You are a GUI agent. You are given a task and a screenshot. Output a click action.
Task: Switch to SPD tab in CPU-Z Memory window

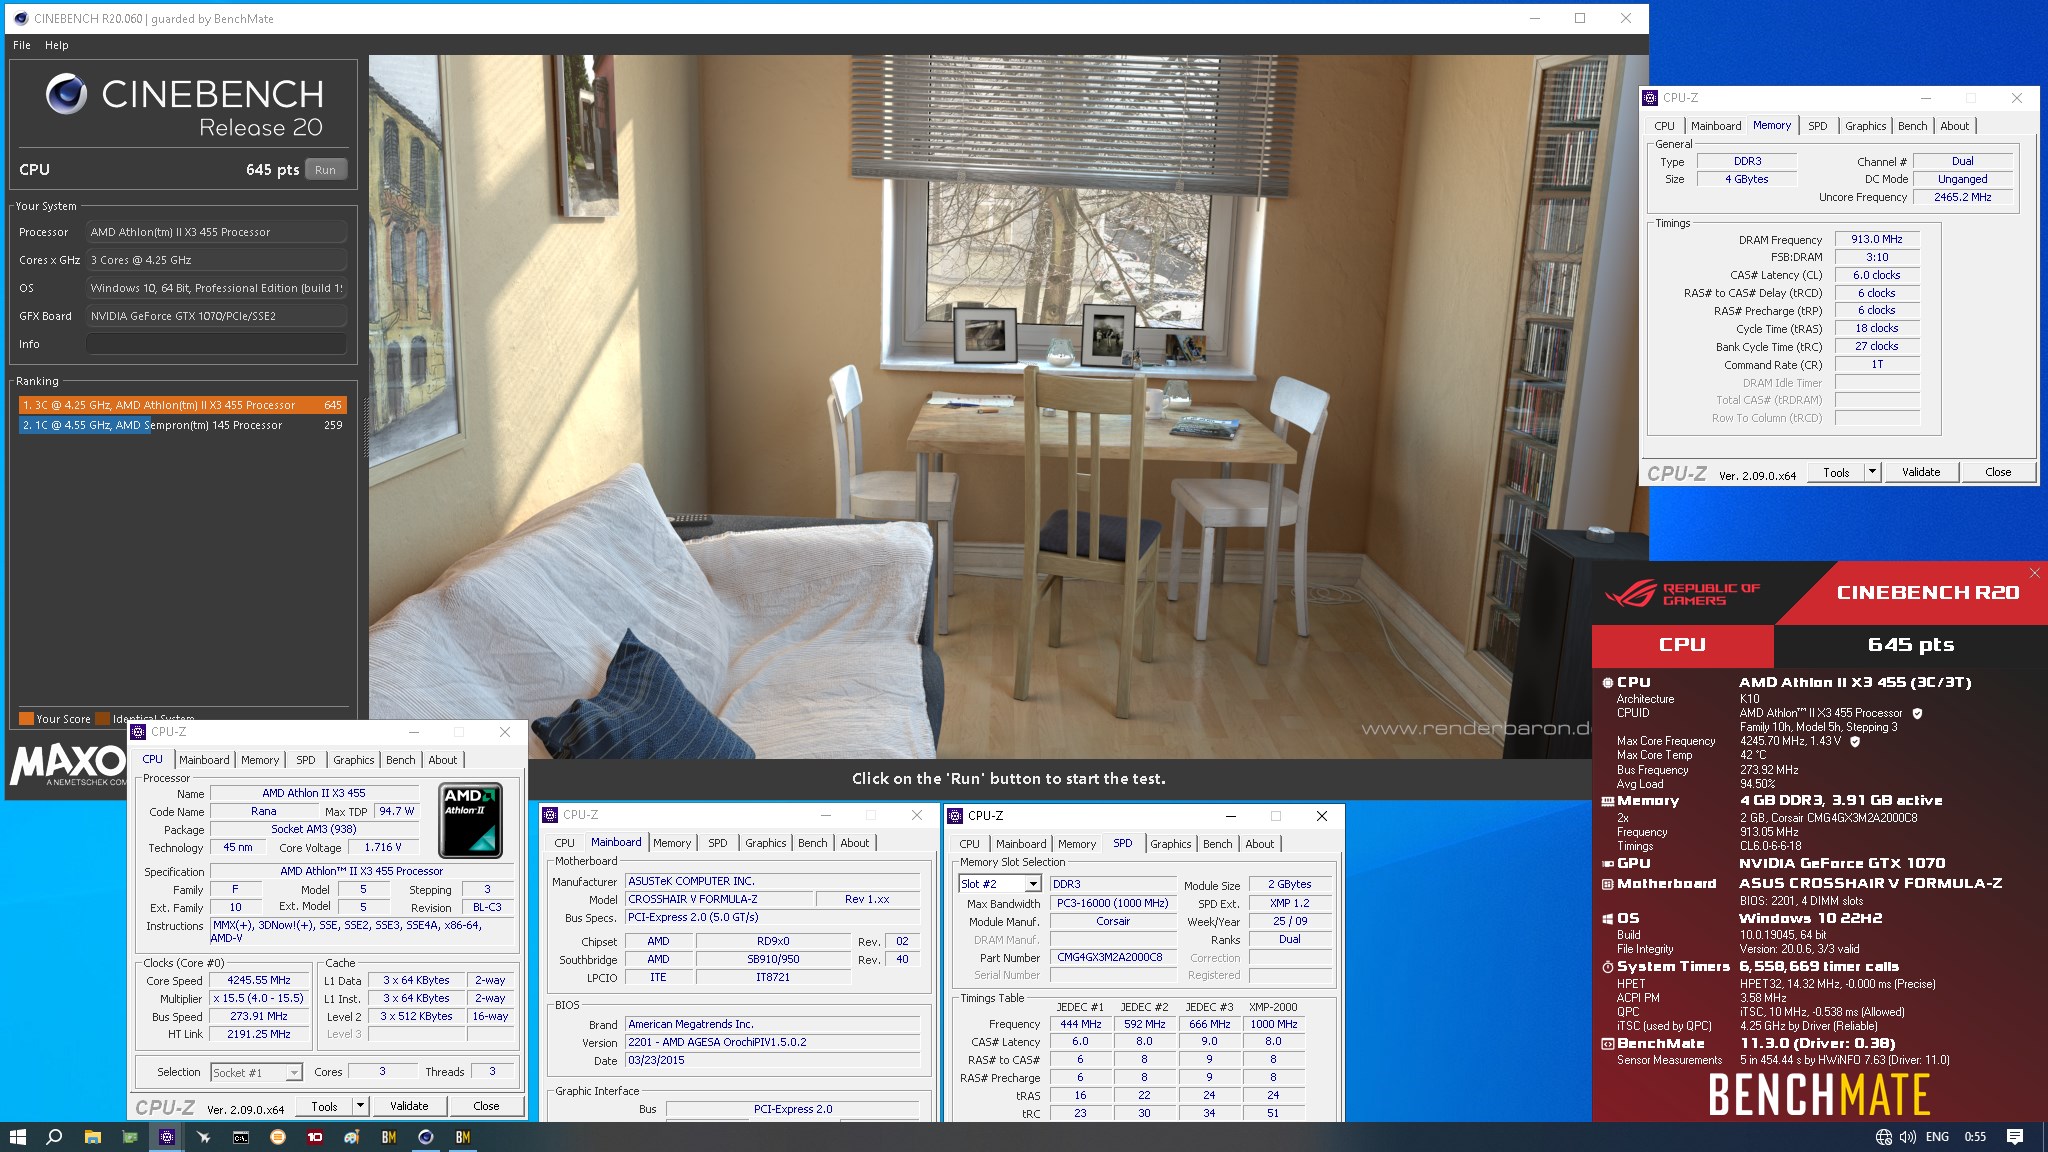(1818, 126)
